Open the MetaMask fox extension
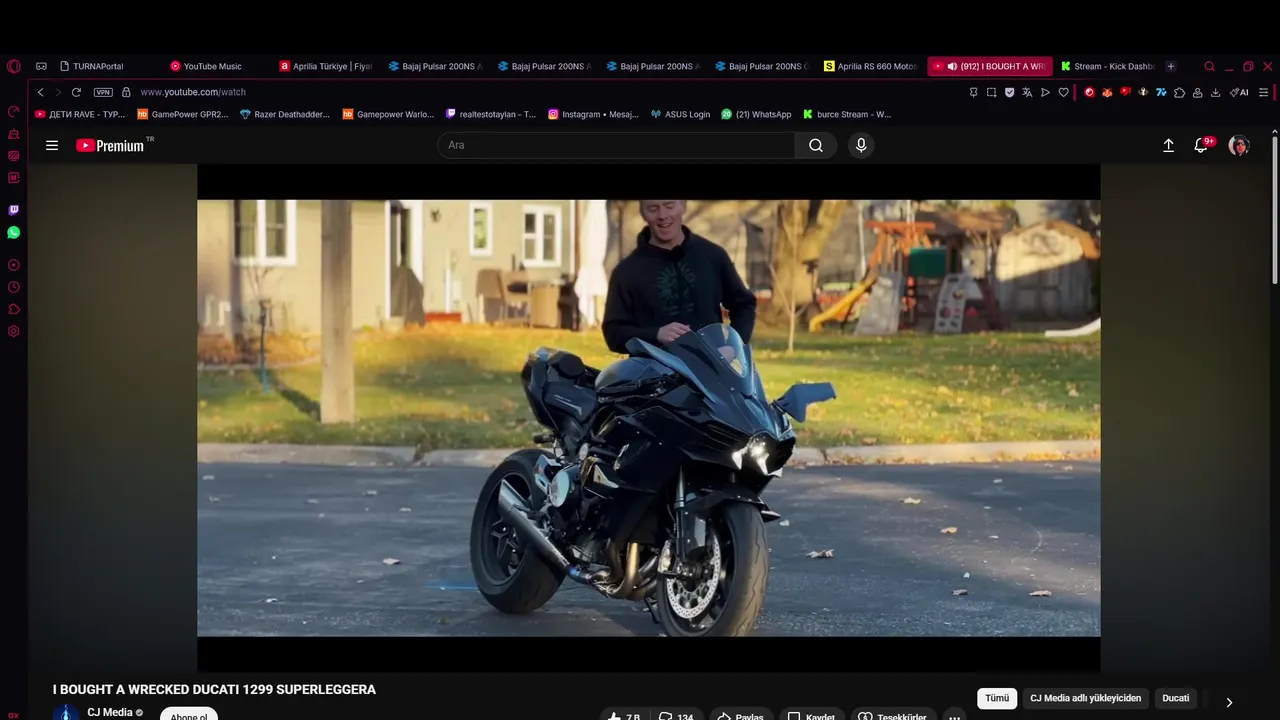The height and width of the screenshot is (720, 1280). coord(1107,92)
